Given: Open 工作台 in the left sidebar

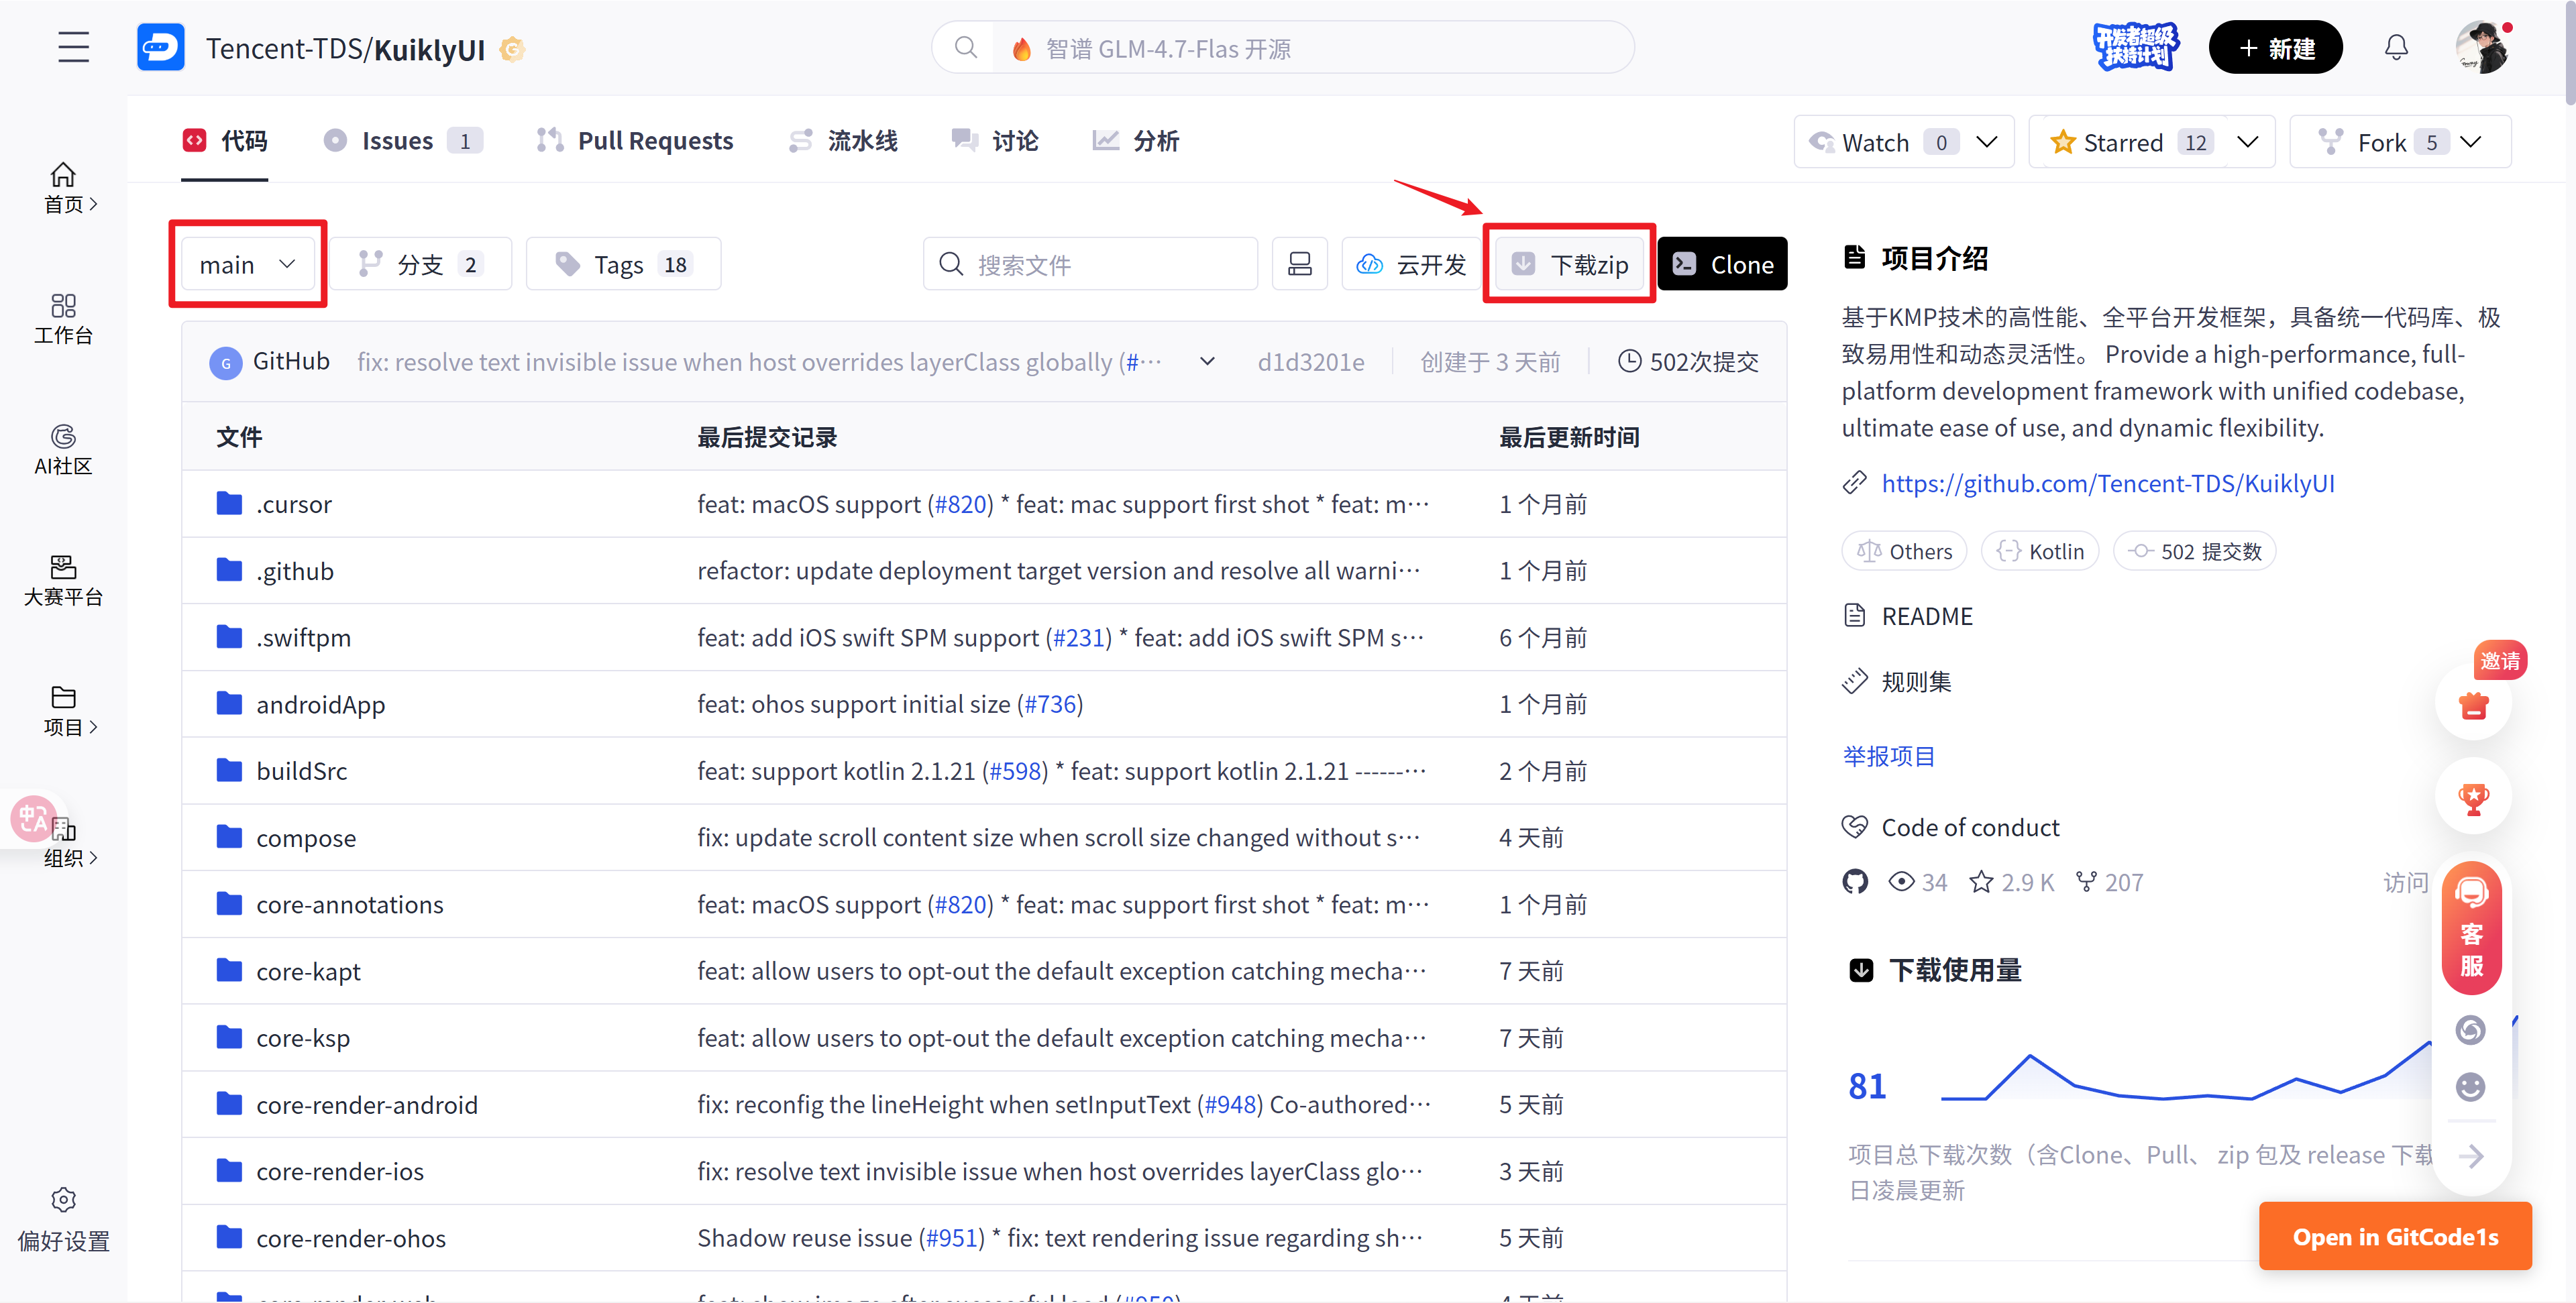Looking at the screenshot, I should (x=63, y=319).
